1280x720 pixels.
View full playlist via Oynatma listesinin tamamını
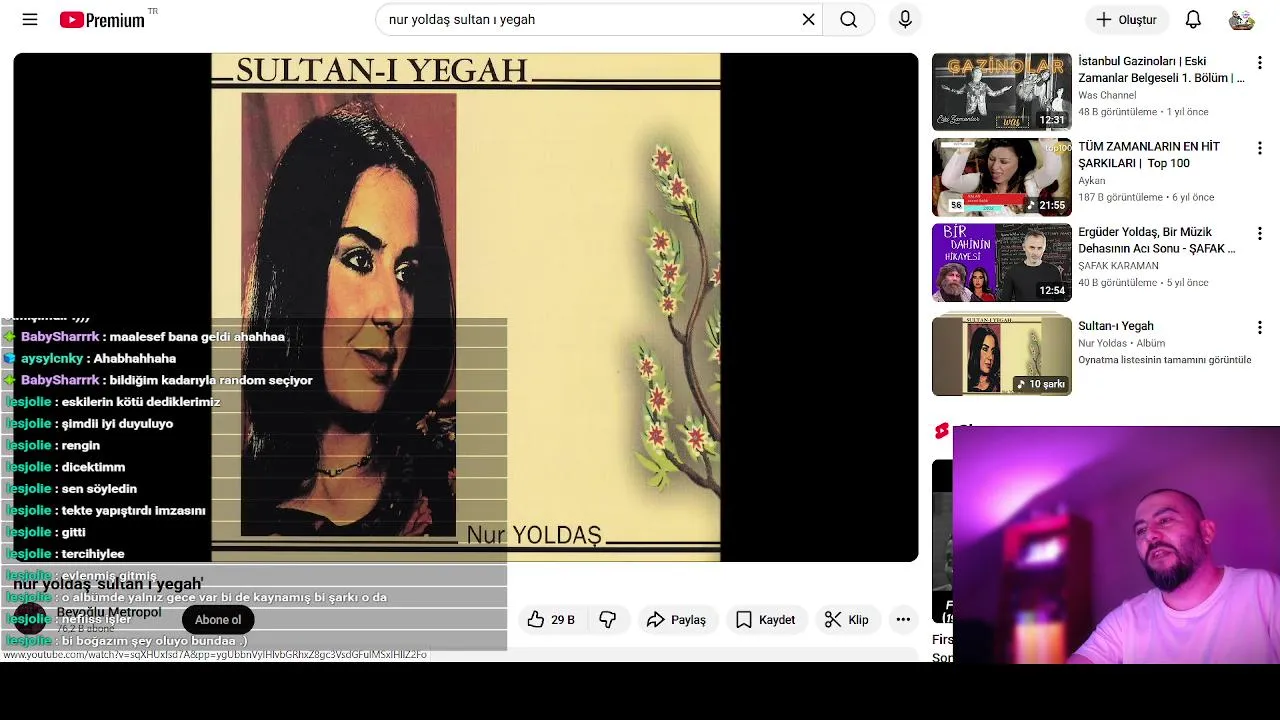[1165, 360]
